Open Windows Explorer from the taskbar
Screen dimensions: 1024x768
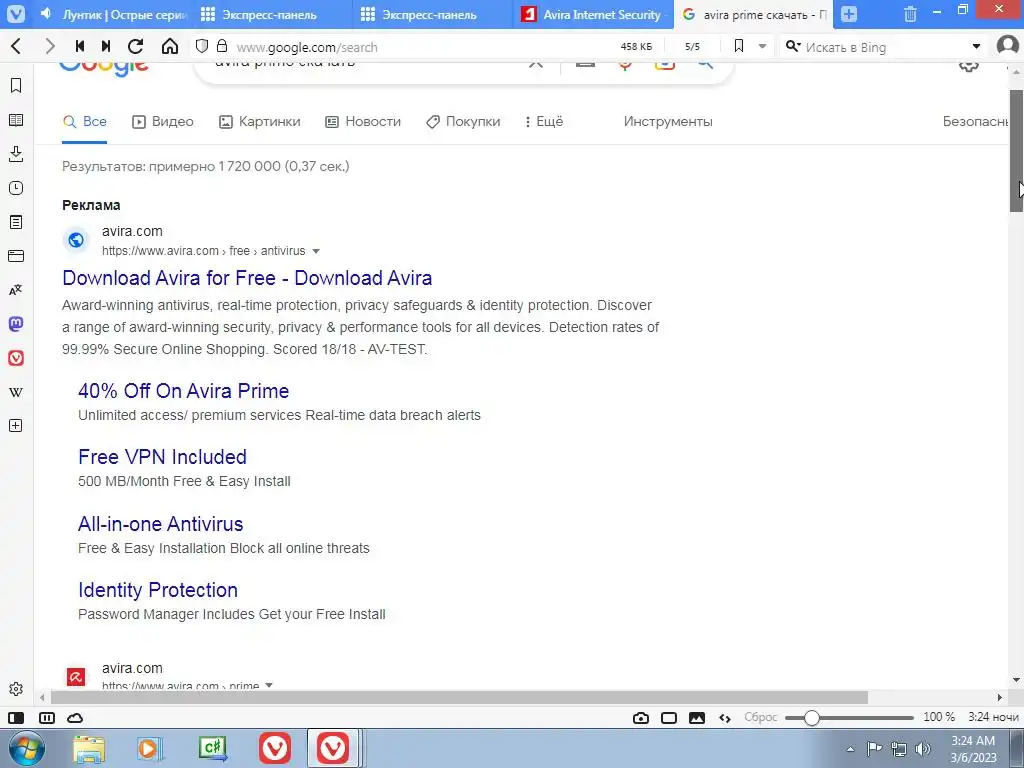pos(89,749)
